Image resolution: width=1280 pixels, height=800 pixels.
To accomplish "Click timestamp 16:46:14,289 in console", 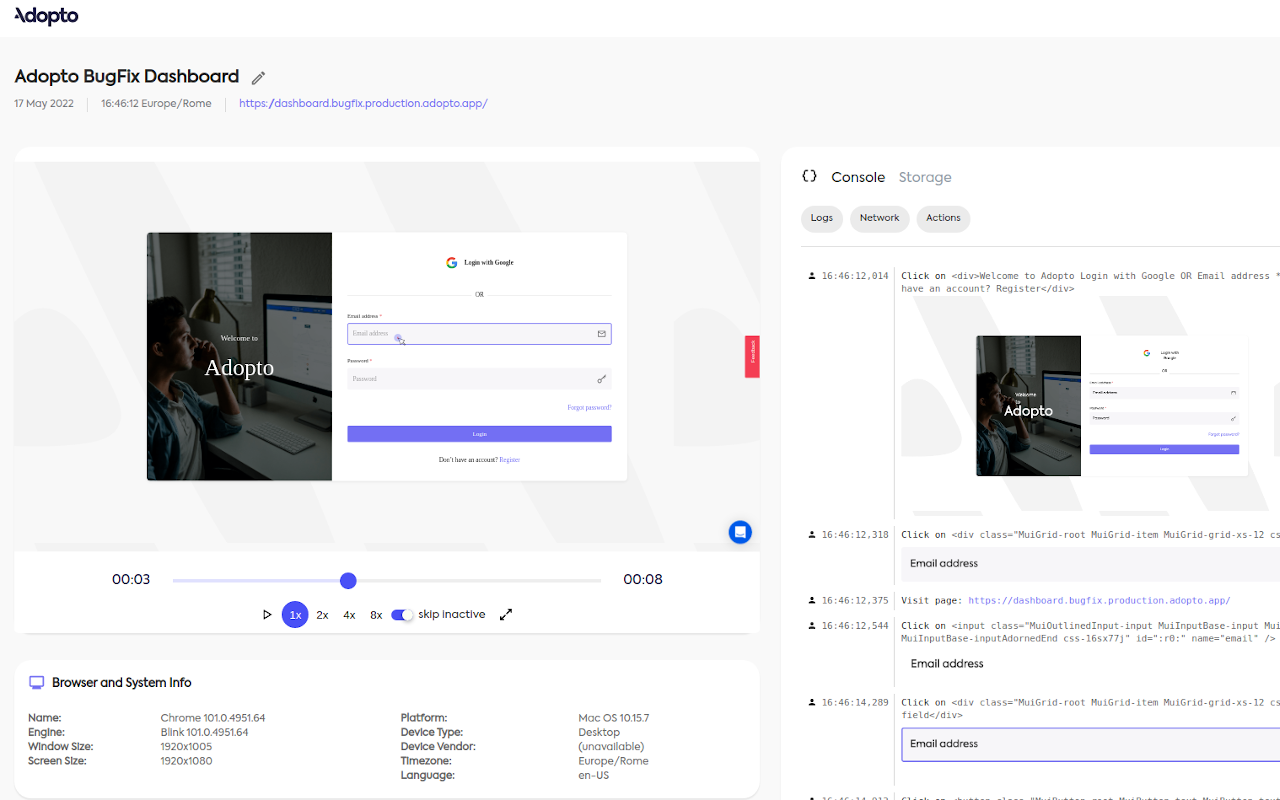I will (x=855, y=703).
